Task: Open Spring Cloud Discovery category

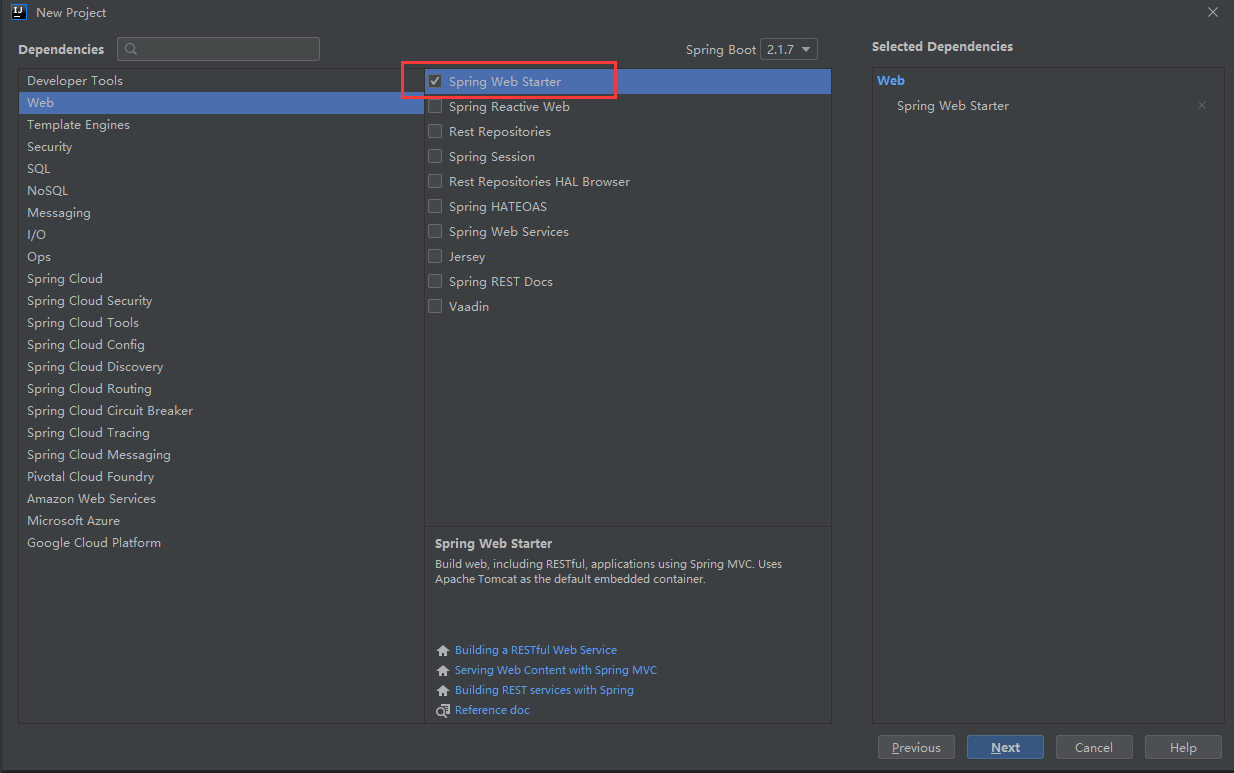Action: [x=221, y=367]
